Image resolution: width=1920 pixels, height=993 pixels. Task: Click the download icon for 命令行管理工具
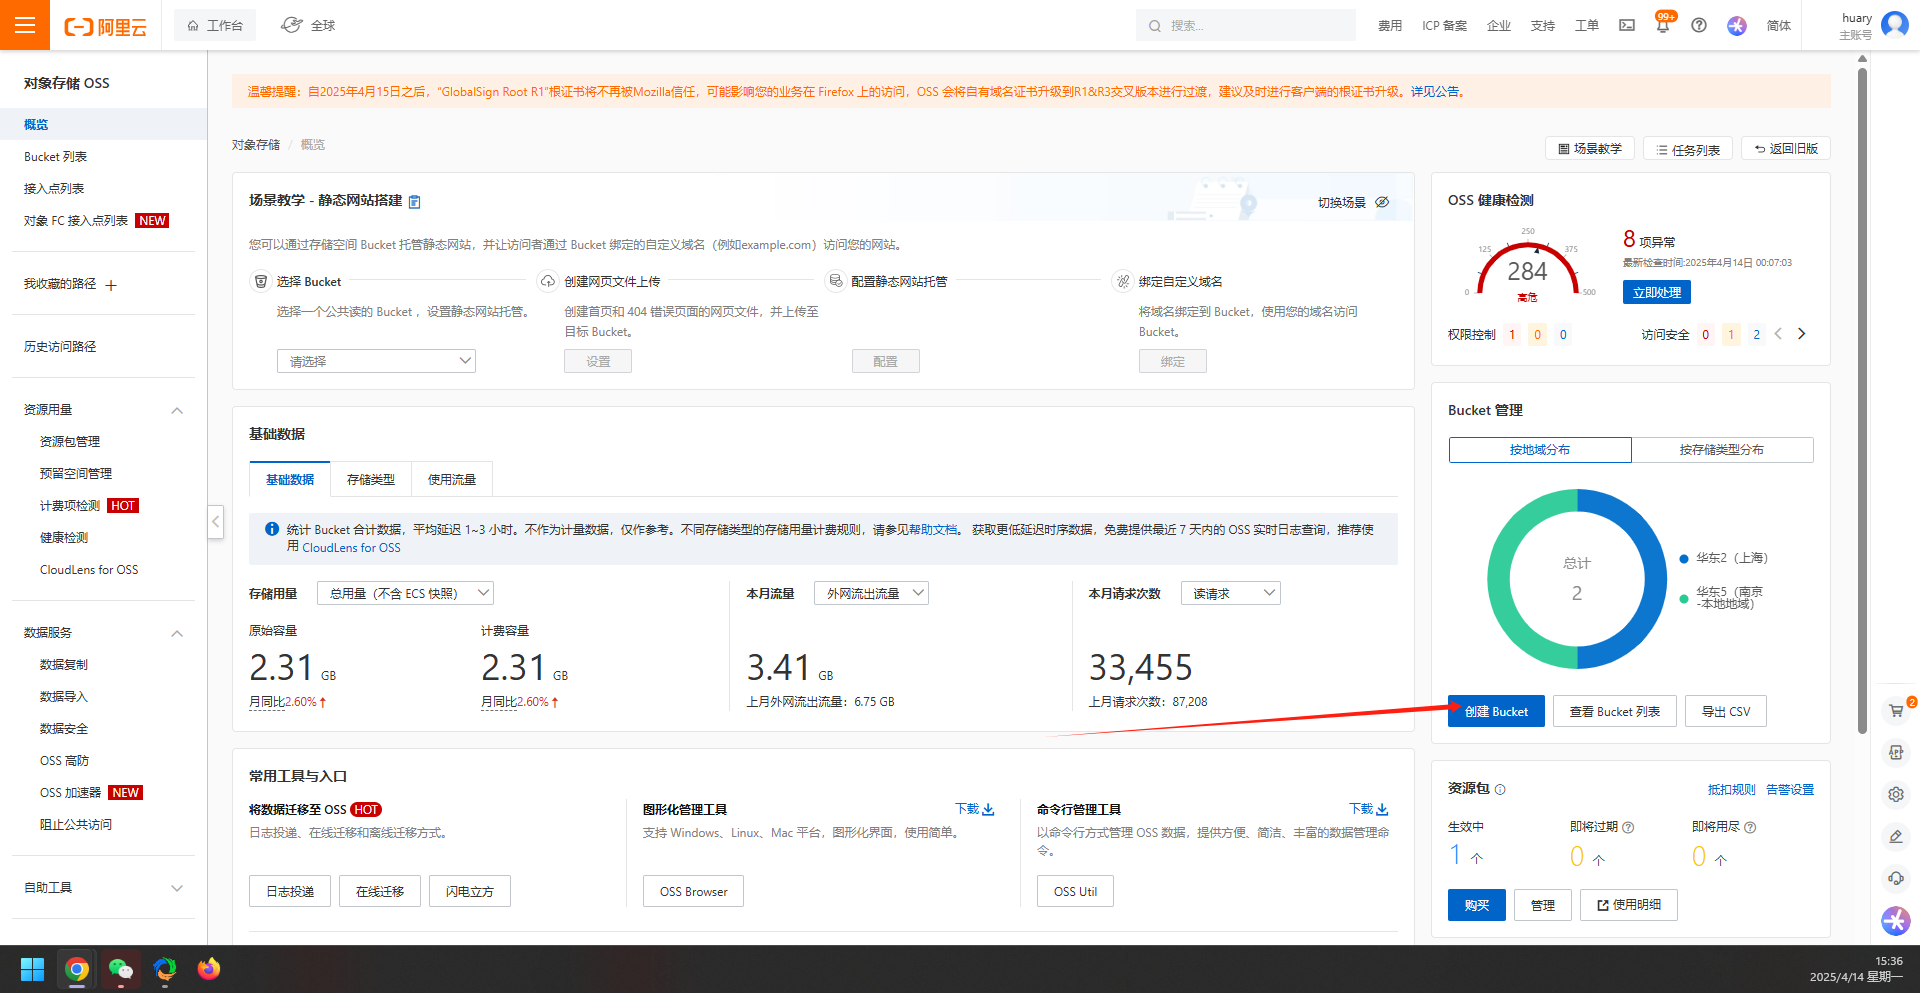coord(1381,809)
